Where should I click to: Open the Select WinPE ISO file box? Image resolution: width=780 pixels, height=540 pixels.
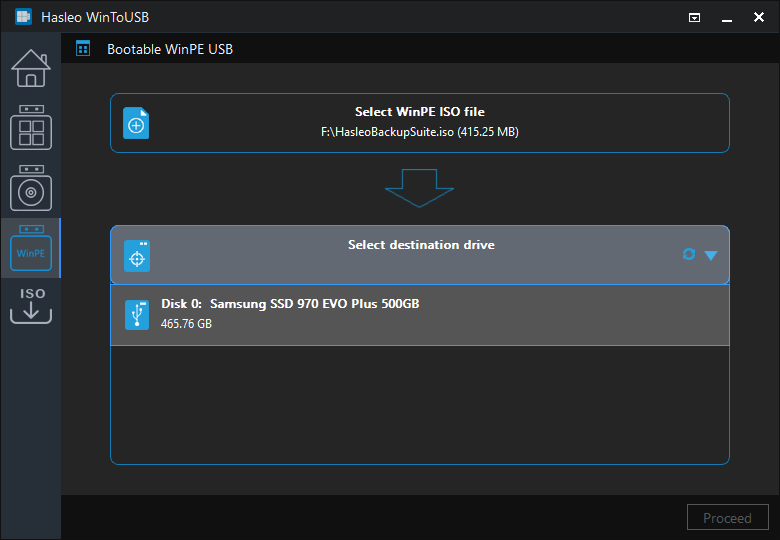[x=420, y=123]
